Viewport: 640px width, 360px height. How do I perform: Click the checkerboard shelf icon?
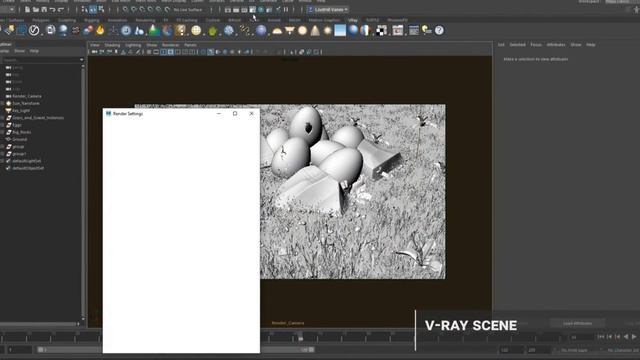pyautogui.click(x=381, y=30)
